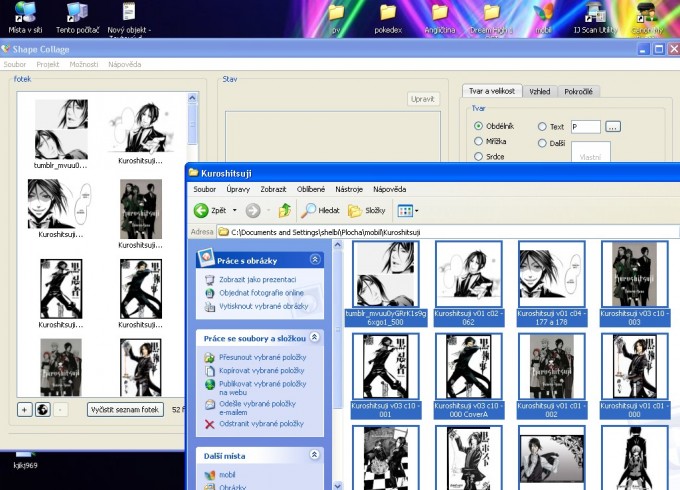Click Vyčistit seznam fotek button

[125, 409]
